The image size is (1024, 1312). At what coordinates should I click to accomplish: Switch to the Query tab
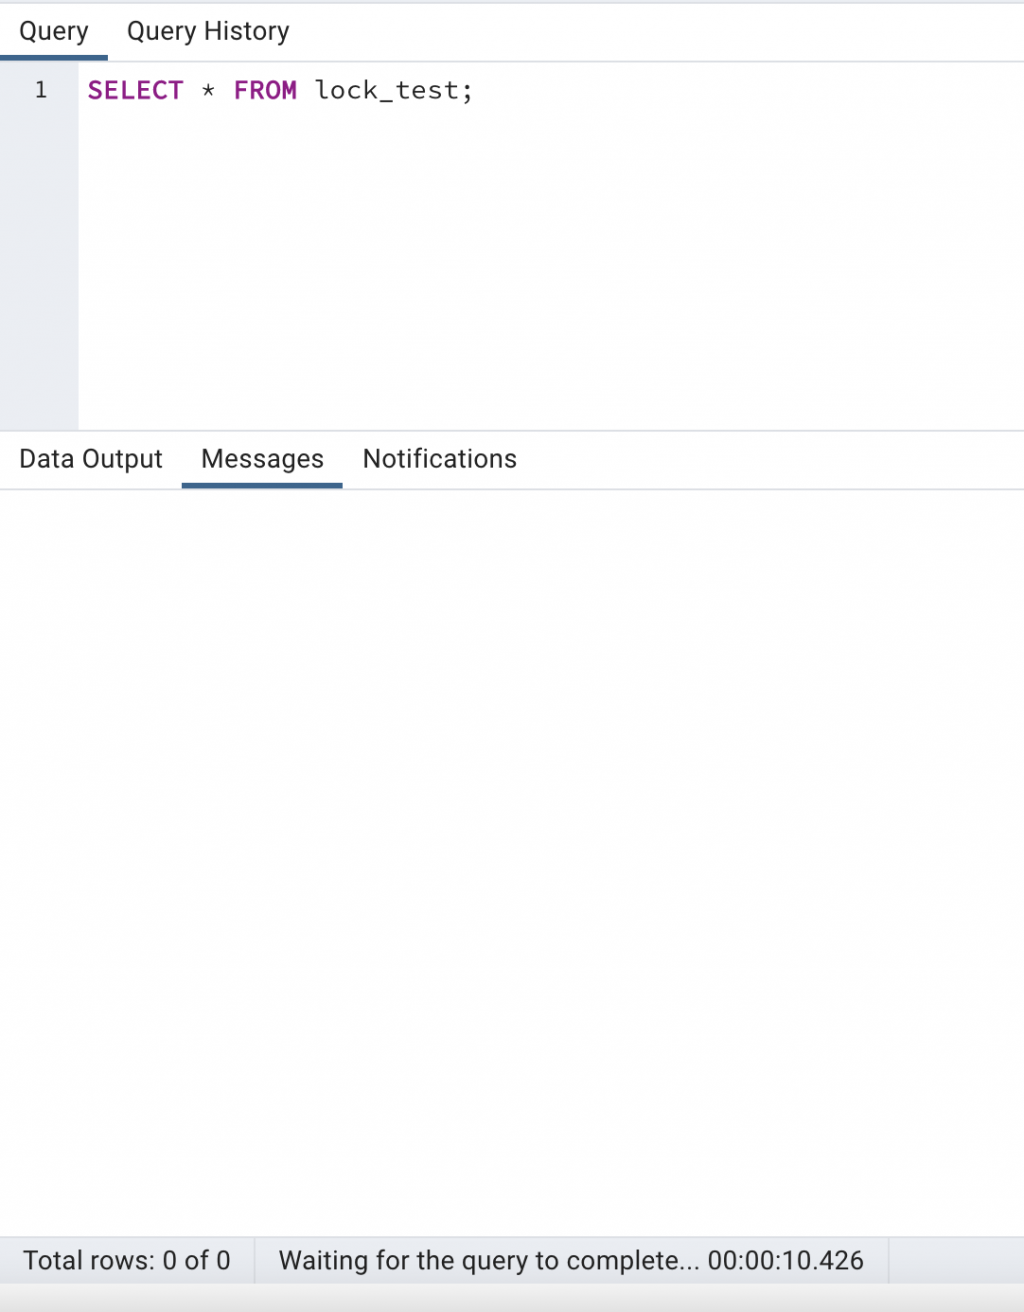[54, 32]
